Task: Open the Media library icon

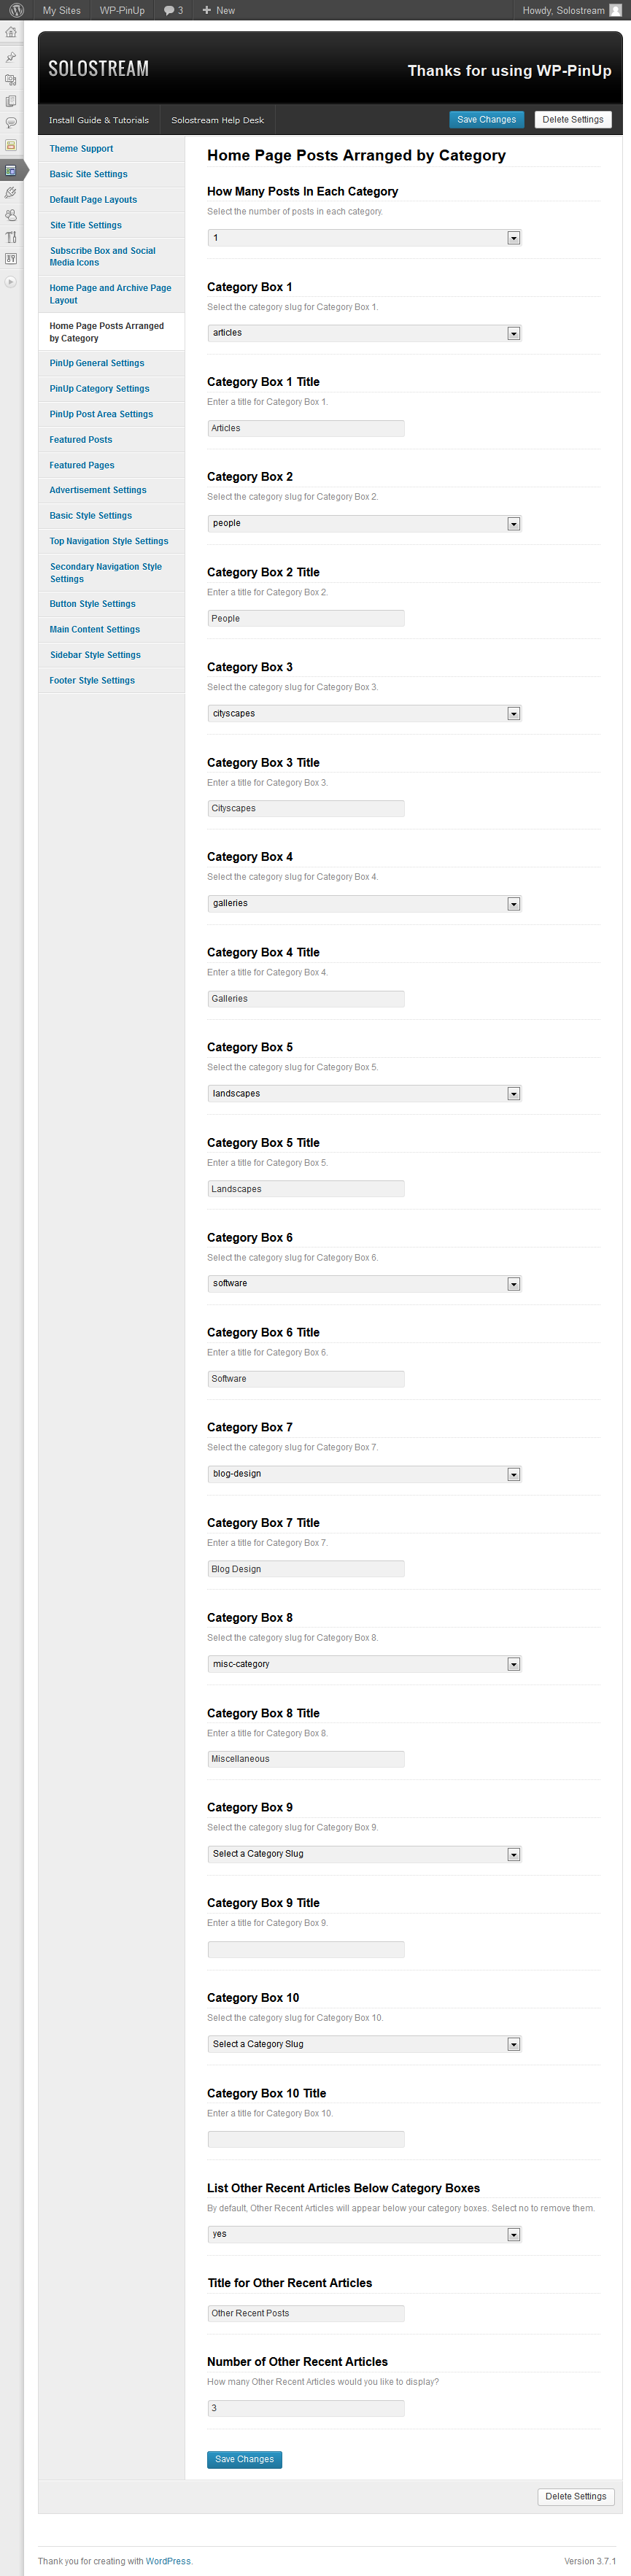Action: tap(11, 79)
